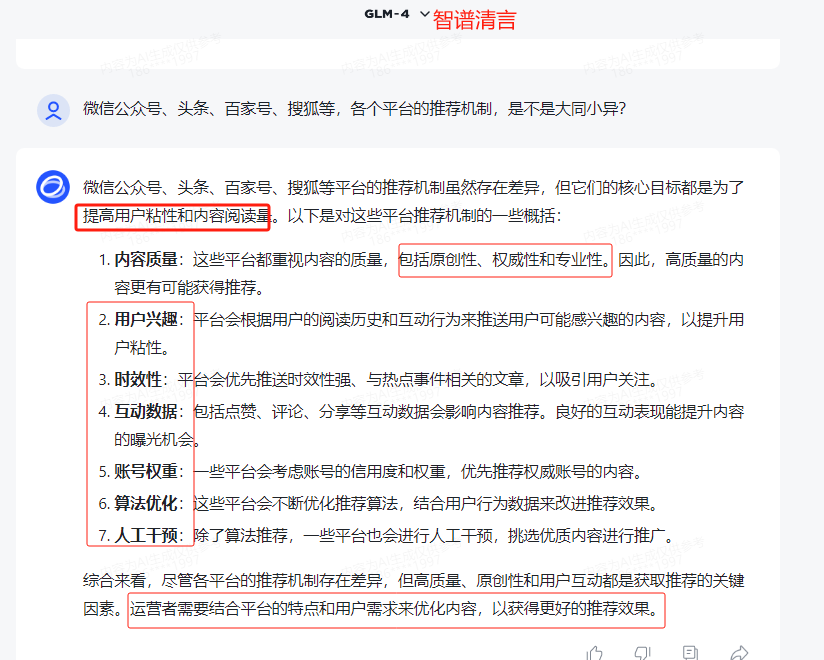Screen dimensions: 824x660
Task: Click the 时效性 bold heading
Action: 138,380
